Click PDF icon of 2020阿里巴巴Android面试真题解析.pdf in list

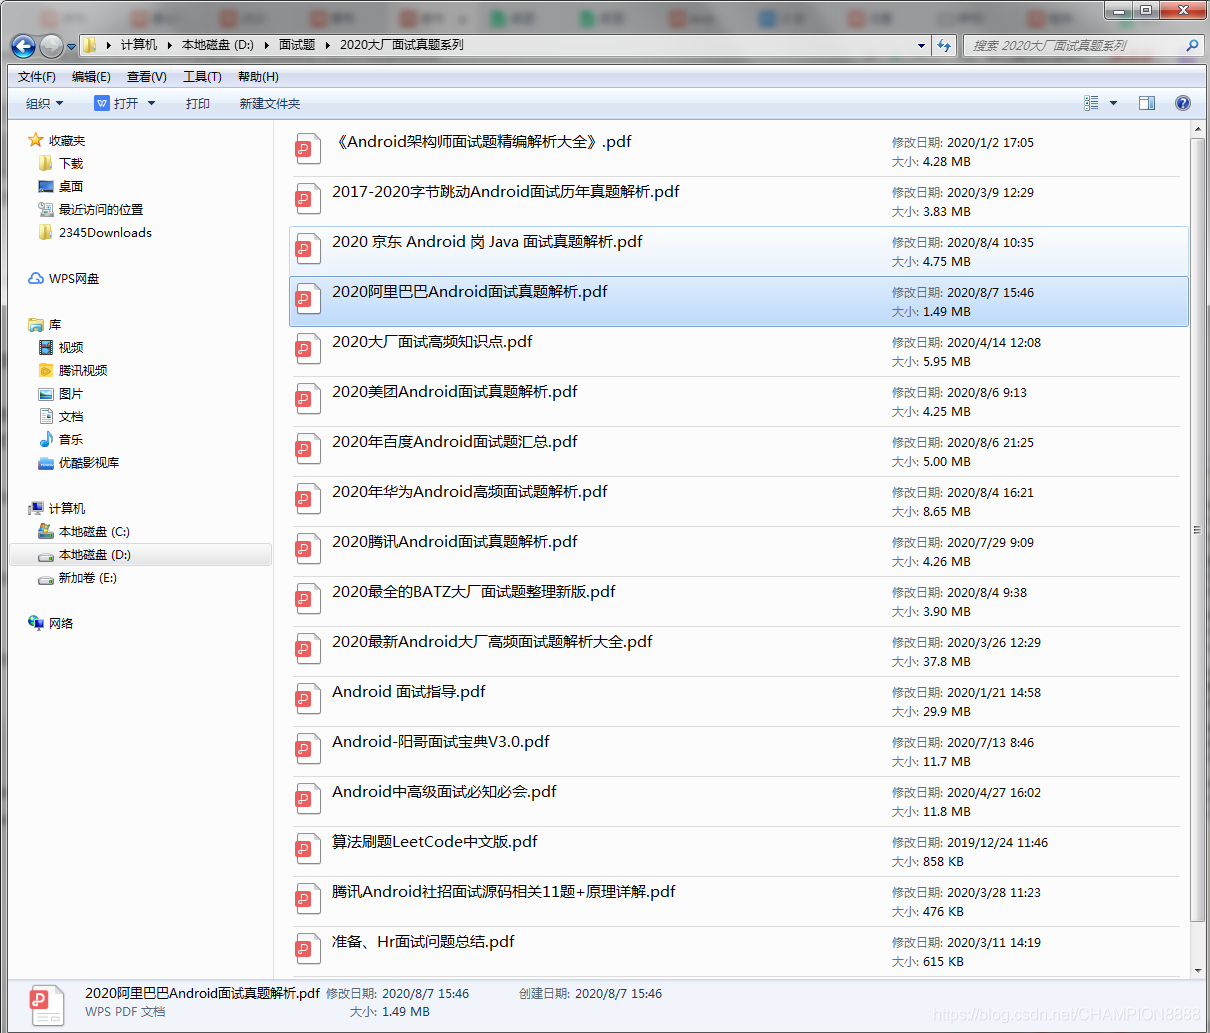pyautogui.click(x=308, y=298)
